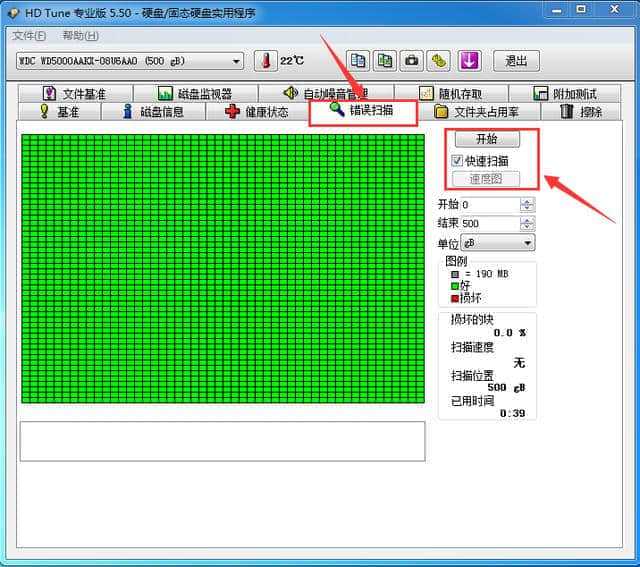Click the camera save screenshot icon
Viewport: 640px width, 567px height.
(x=411, y=61)
